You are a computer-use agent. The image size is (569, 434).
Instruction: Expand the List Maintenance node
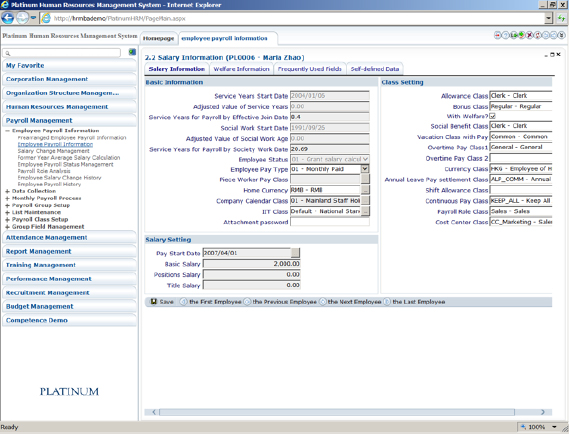[x=7, y=213]
